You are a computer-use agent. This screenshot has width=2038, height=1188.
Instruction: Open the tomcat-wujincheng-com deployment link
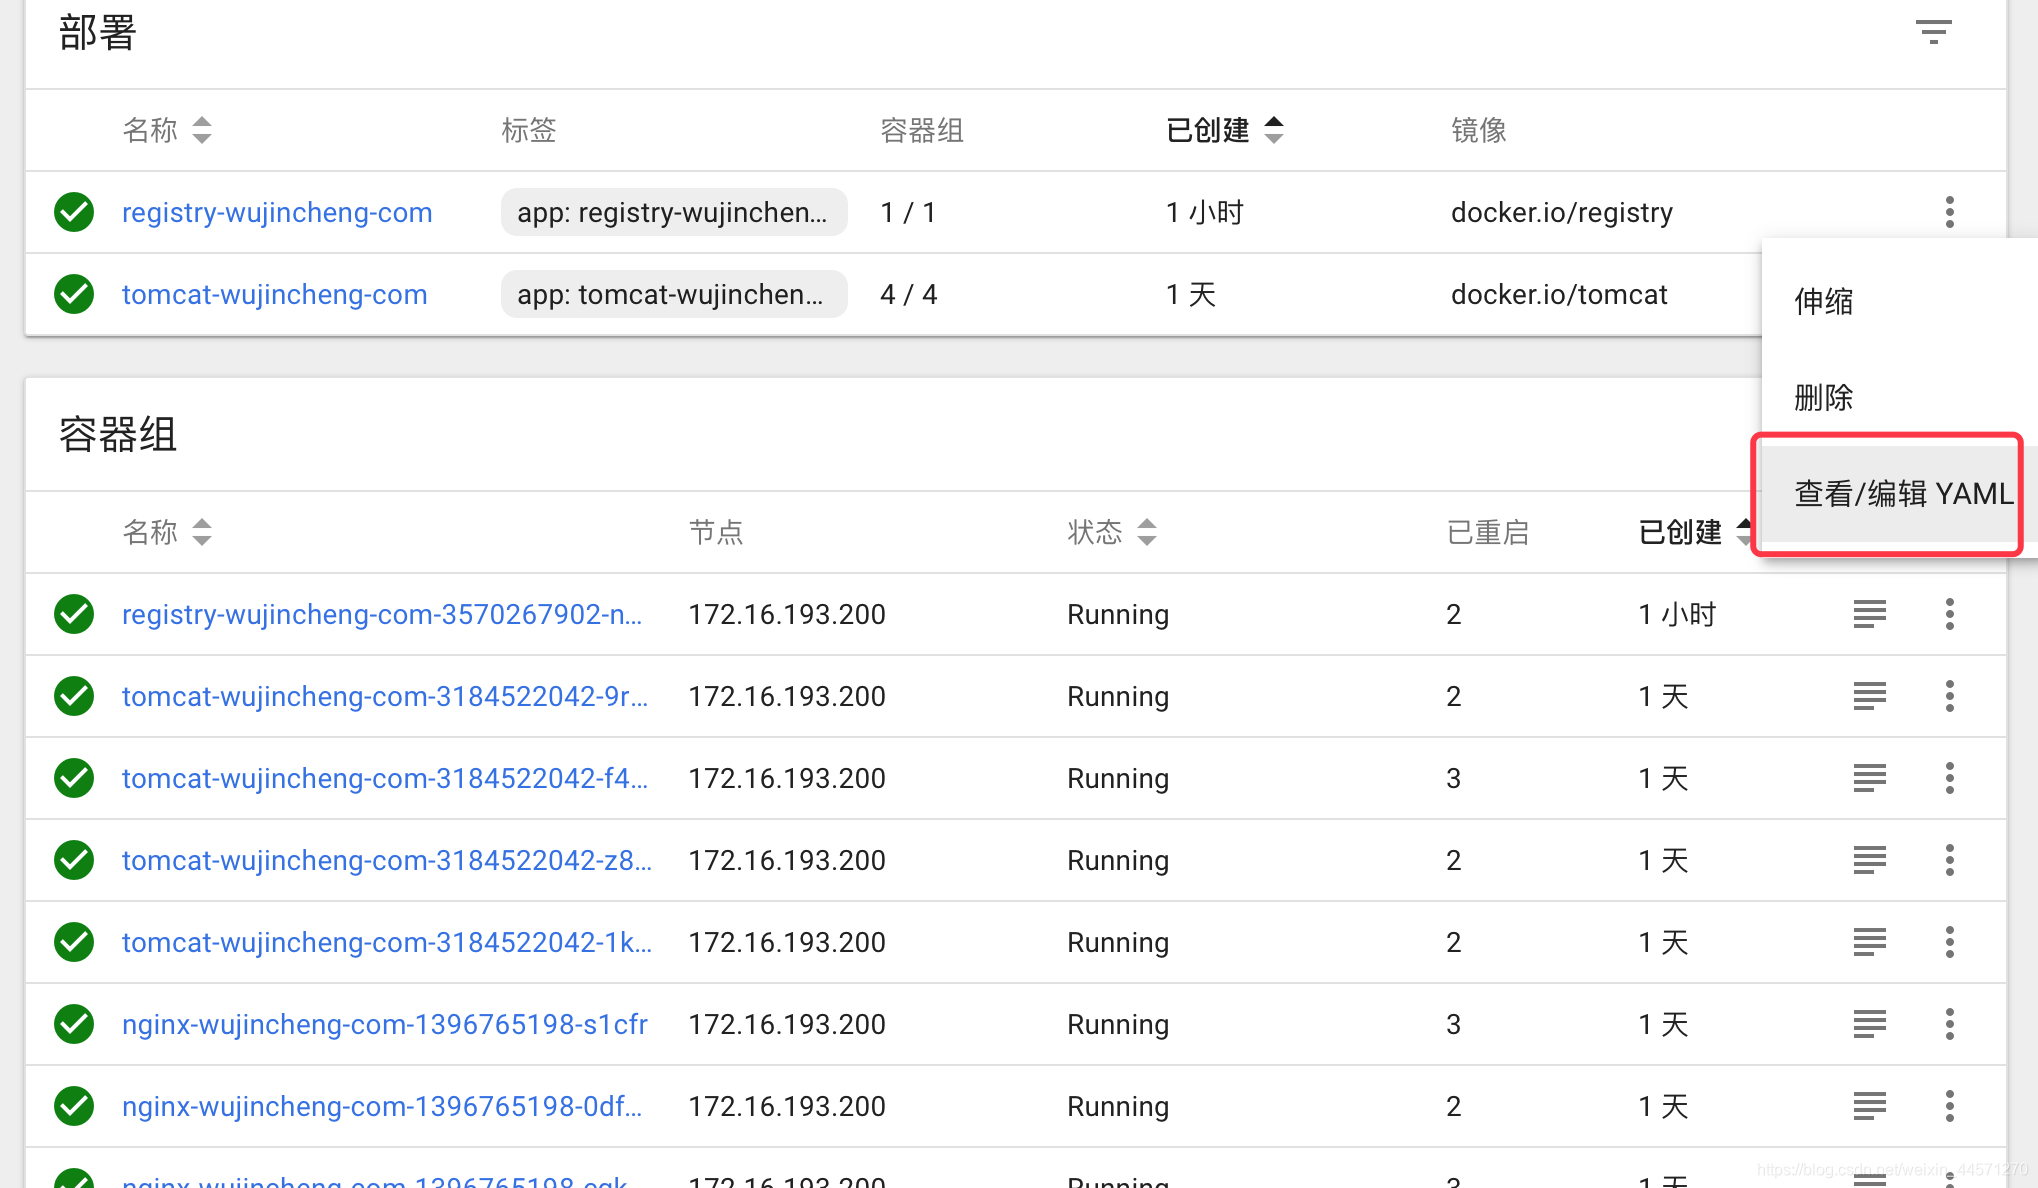click(275, 294)
